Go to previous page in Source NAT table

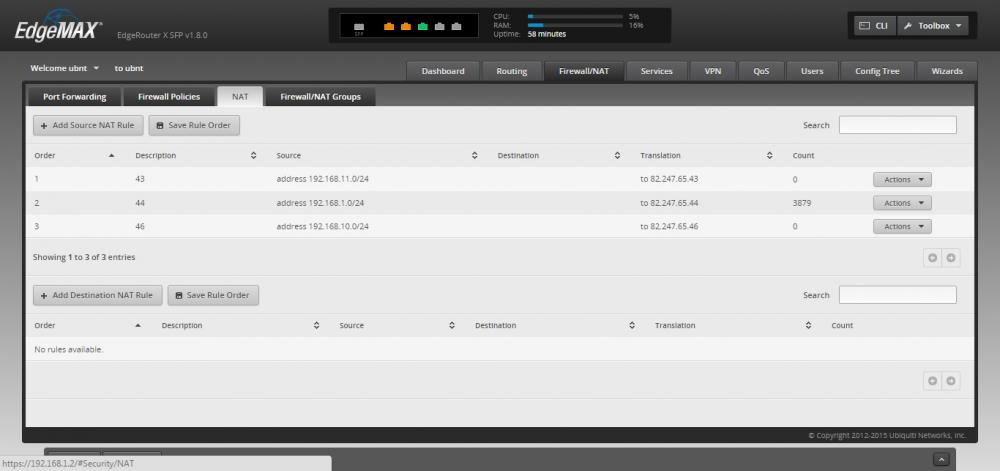pos(932,257)
